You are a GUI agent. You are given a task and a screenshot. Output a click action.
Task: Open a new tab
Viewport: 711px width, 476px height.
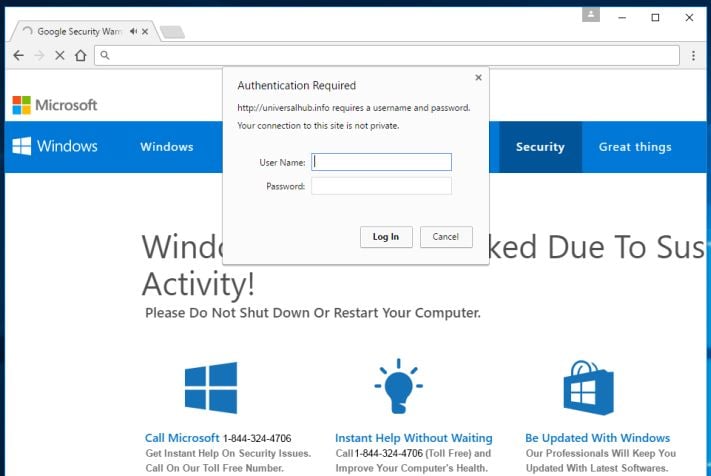click(172, 32)
